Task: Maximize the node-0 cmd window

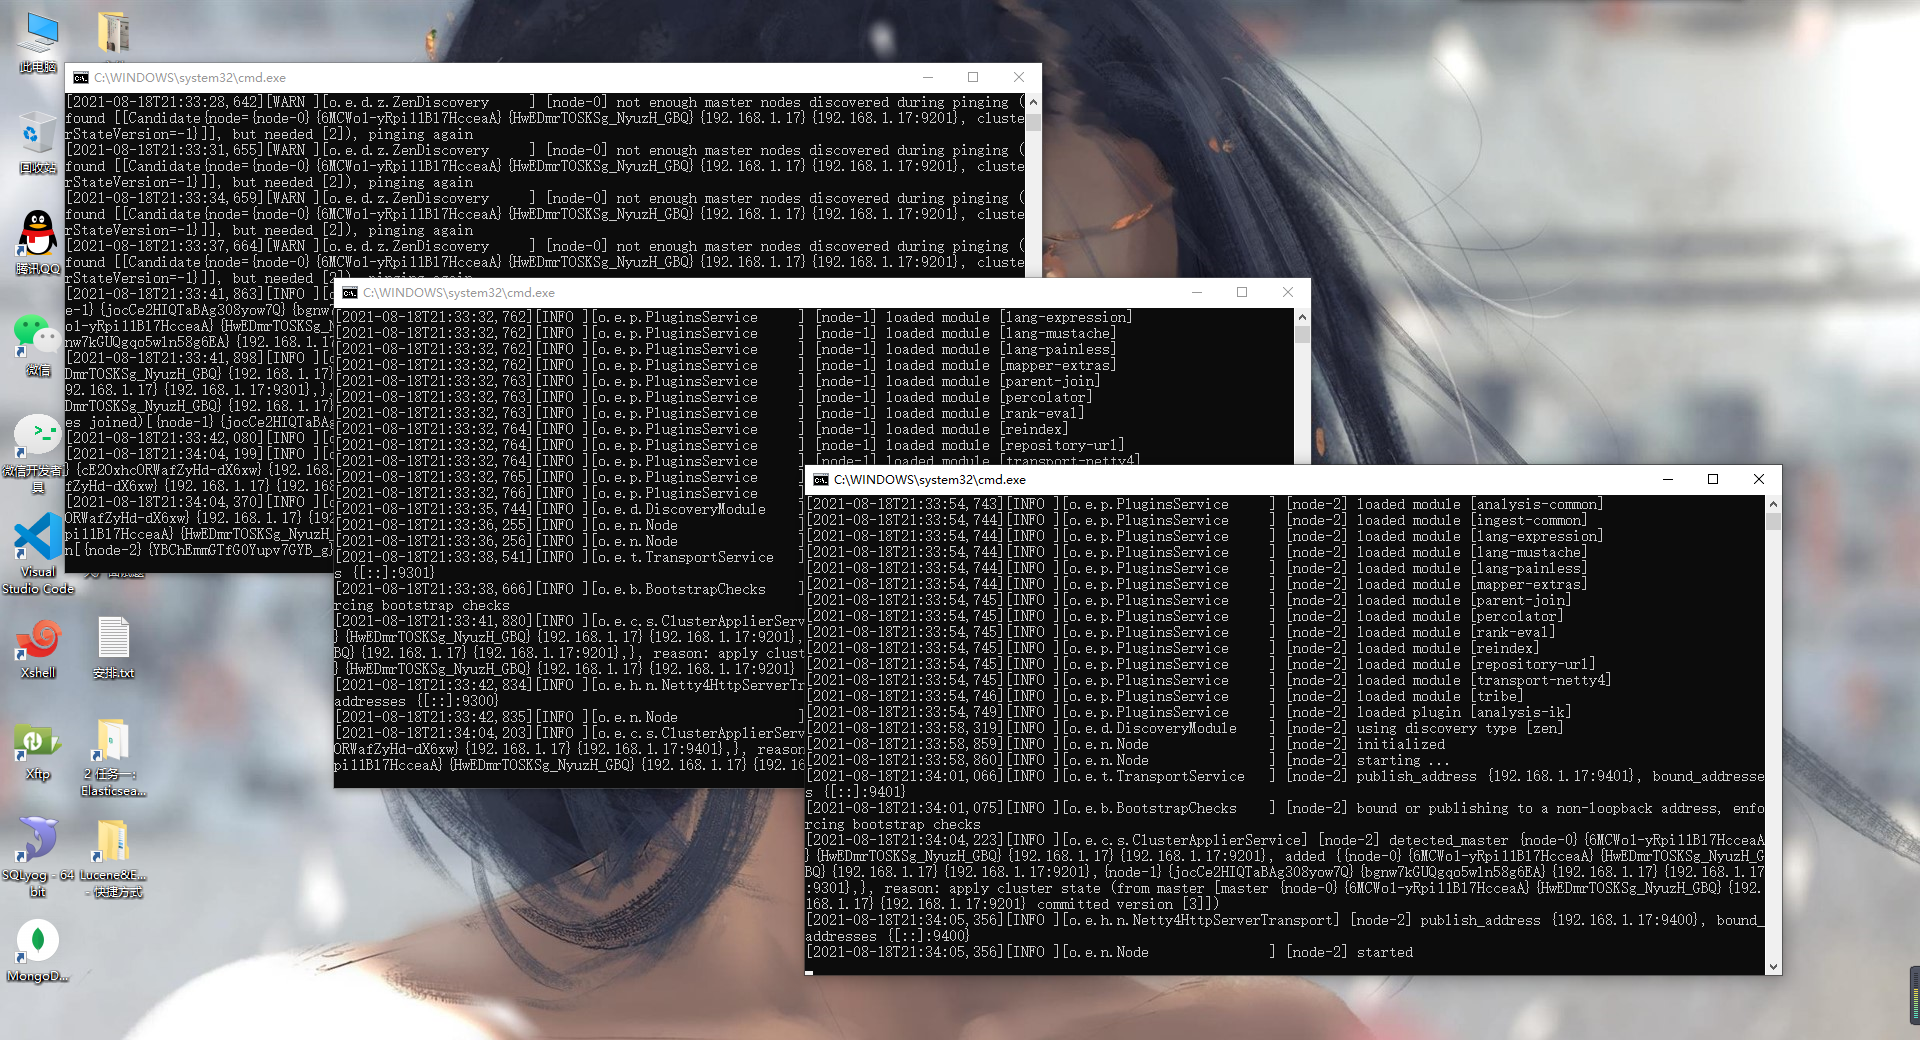Action: (x=973, y=77)
